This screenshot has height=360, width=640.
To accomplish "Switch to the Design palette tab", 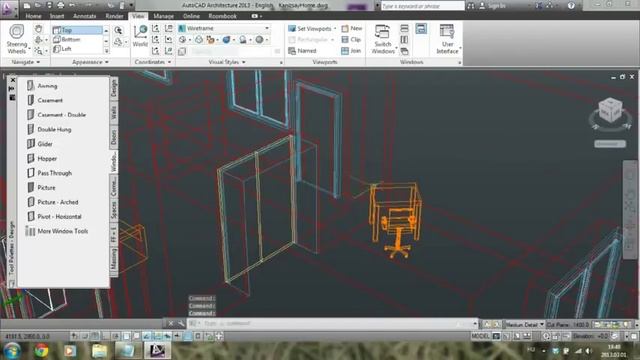I will [114, 88].
